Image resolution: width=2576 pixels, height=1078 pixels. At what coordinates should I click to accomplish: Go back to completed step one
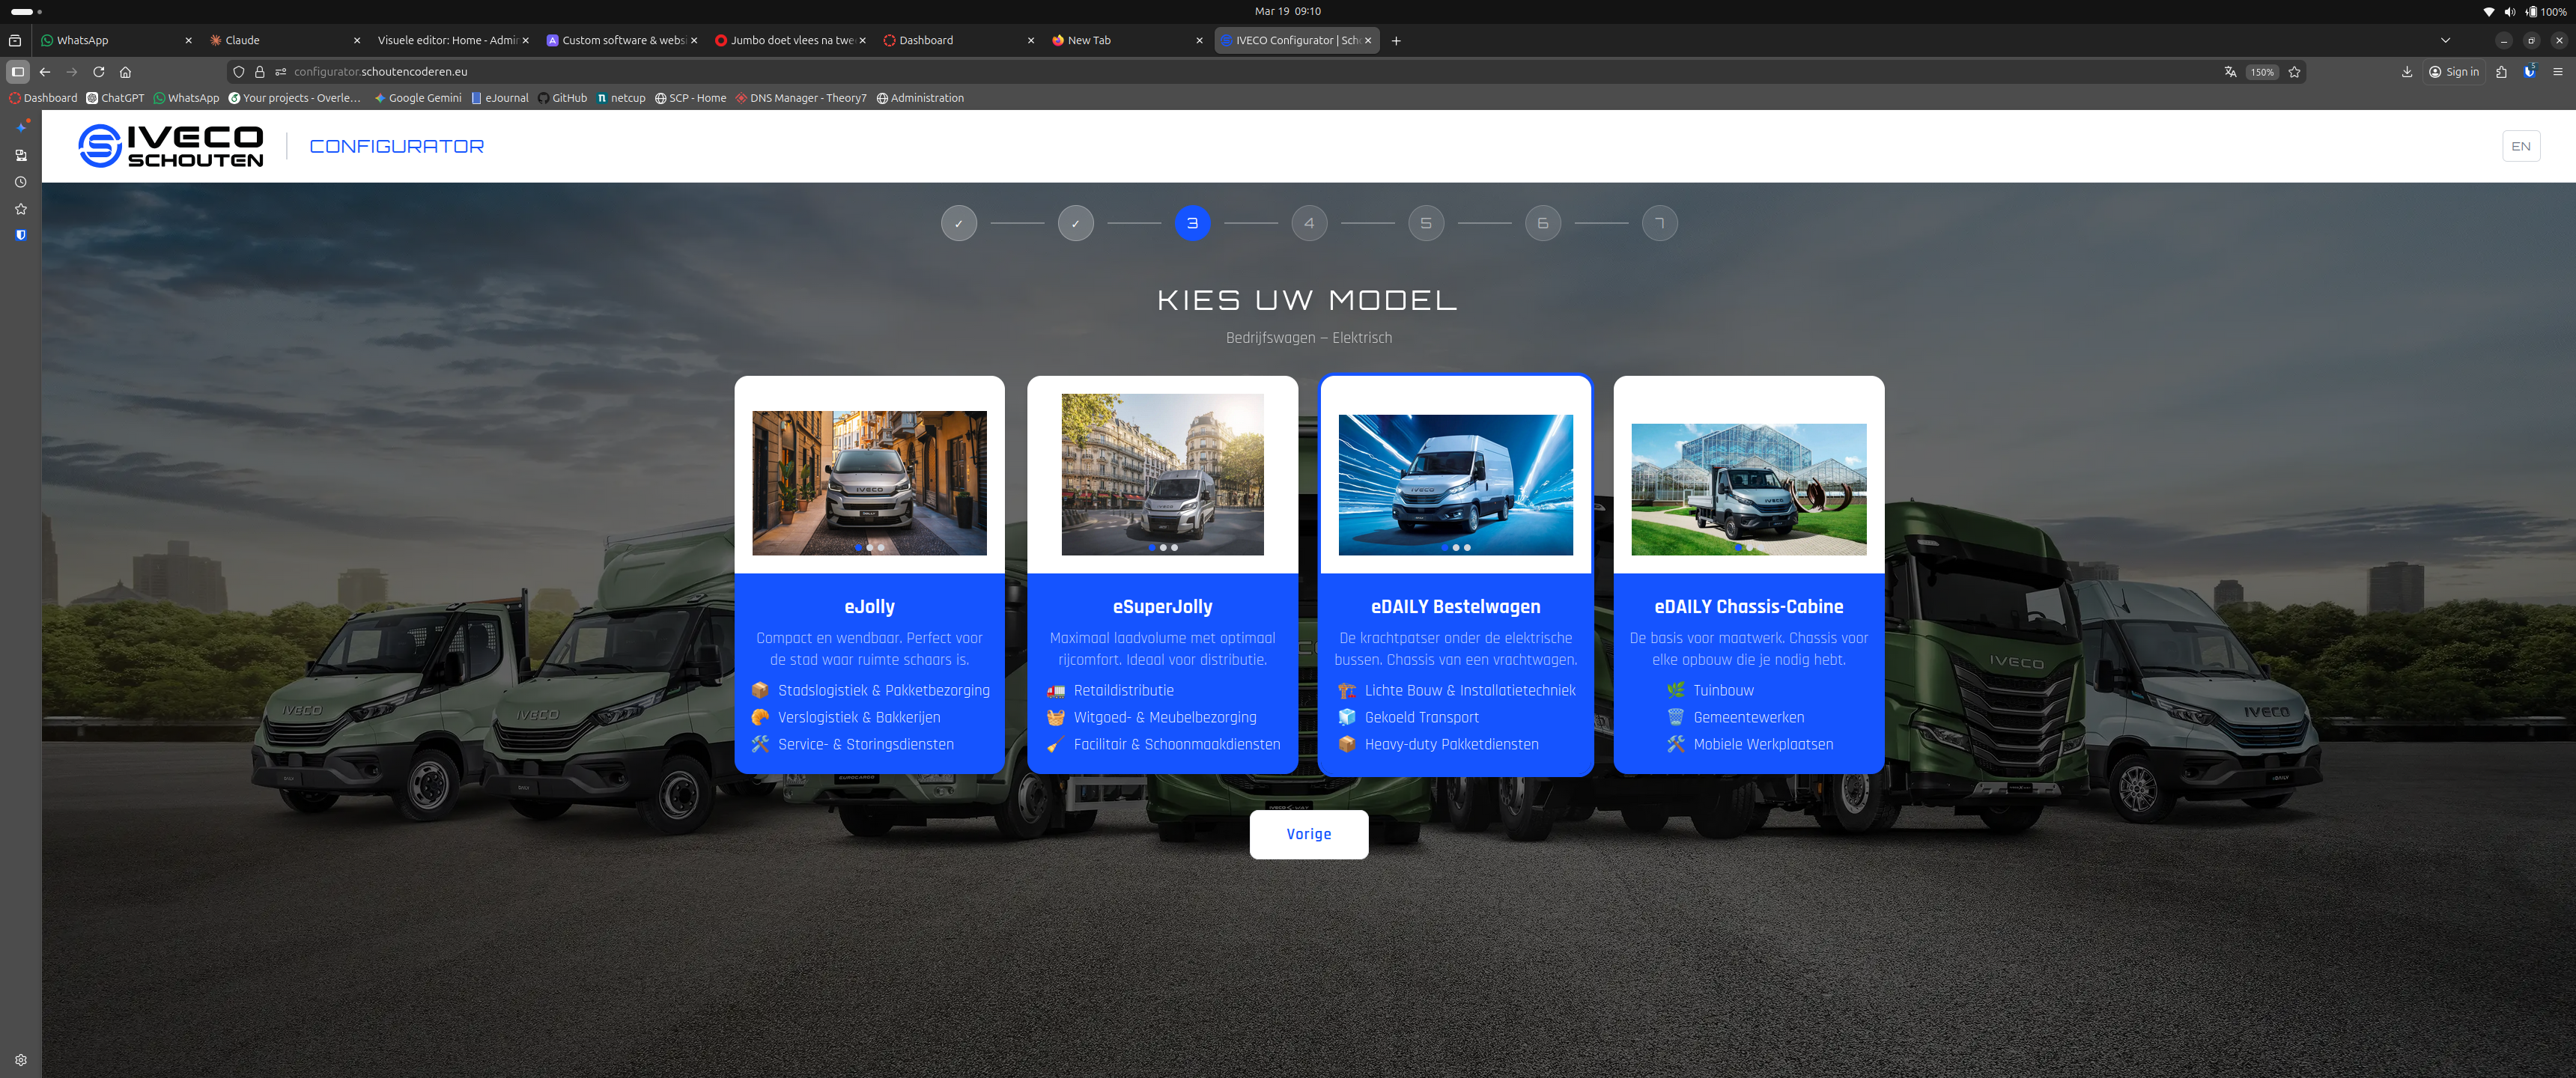coord(958,223)
